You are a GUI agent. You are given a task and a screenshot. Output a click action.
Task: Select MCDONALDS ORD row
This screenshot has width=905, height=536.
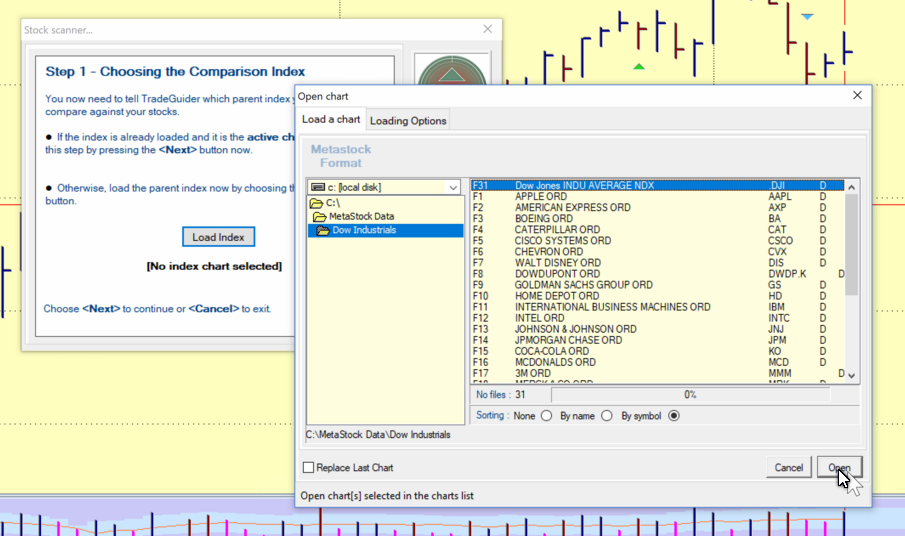657,362
